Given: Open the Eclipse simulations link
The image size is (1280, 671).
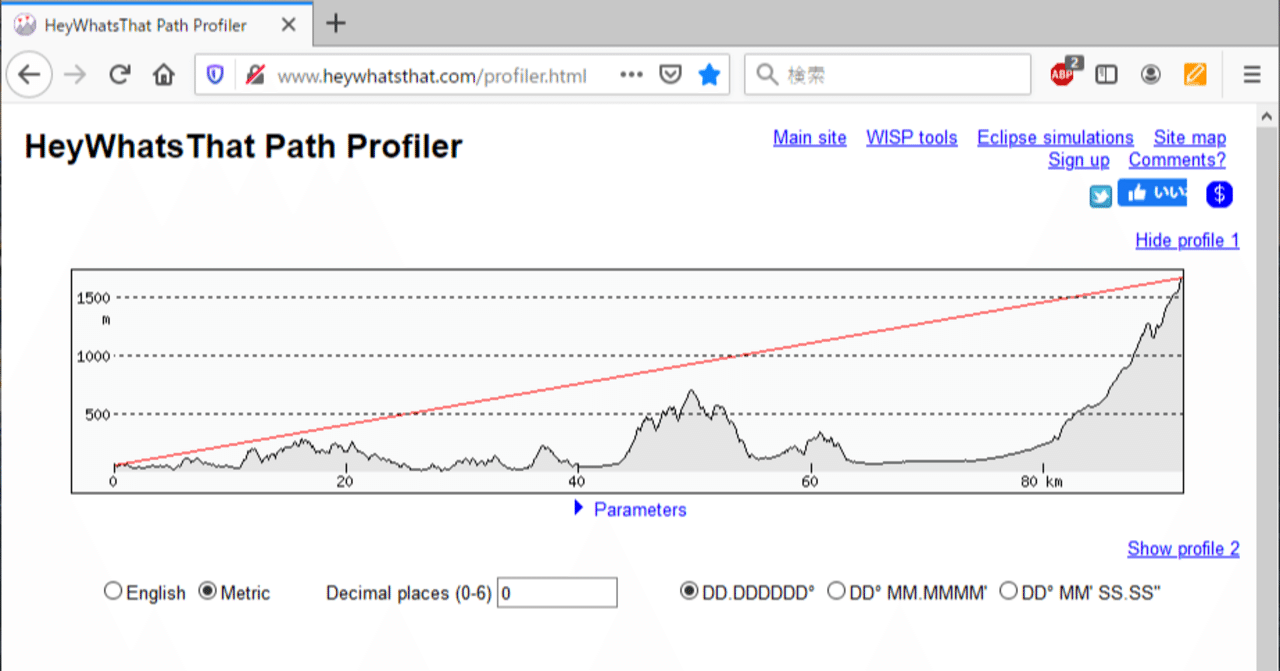Looking at the screenshot, I should tap(1055, 137).
